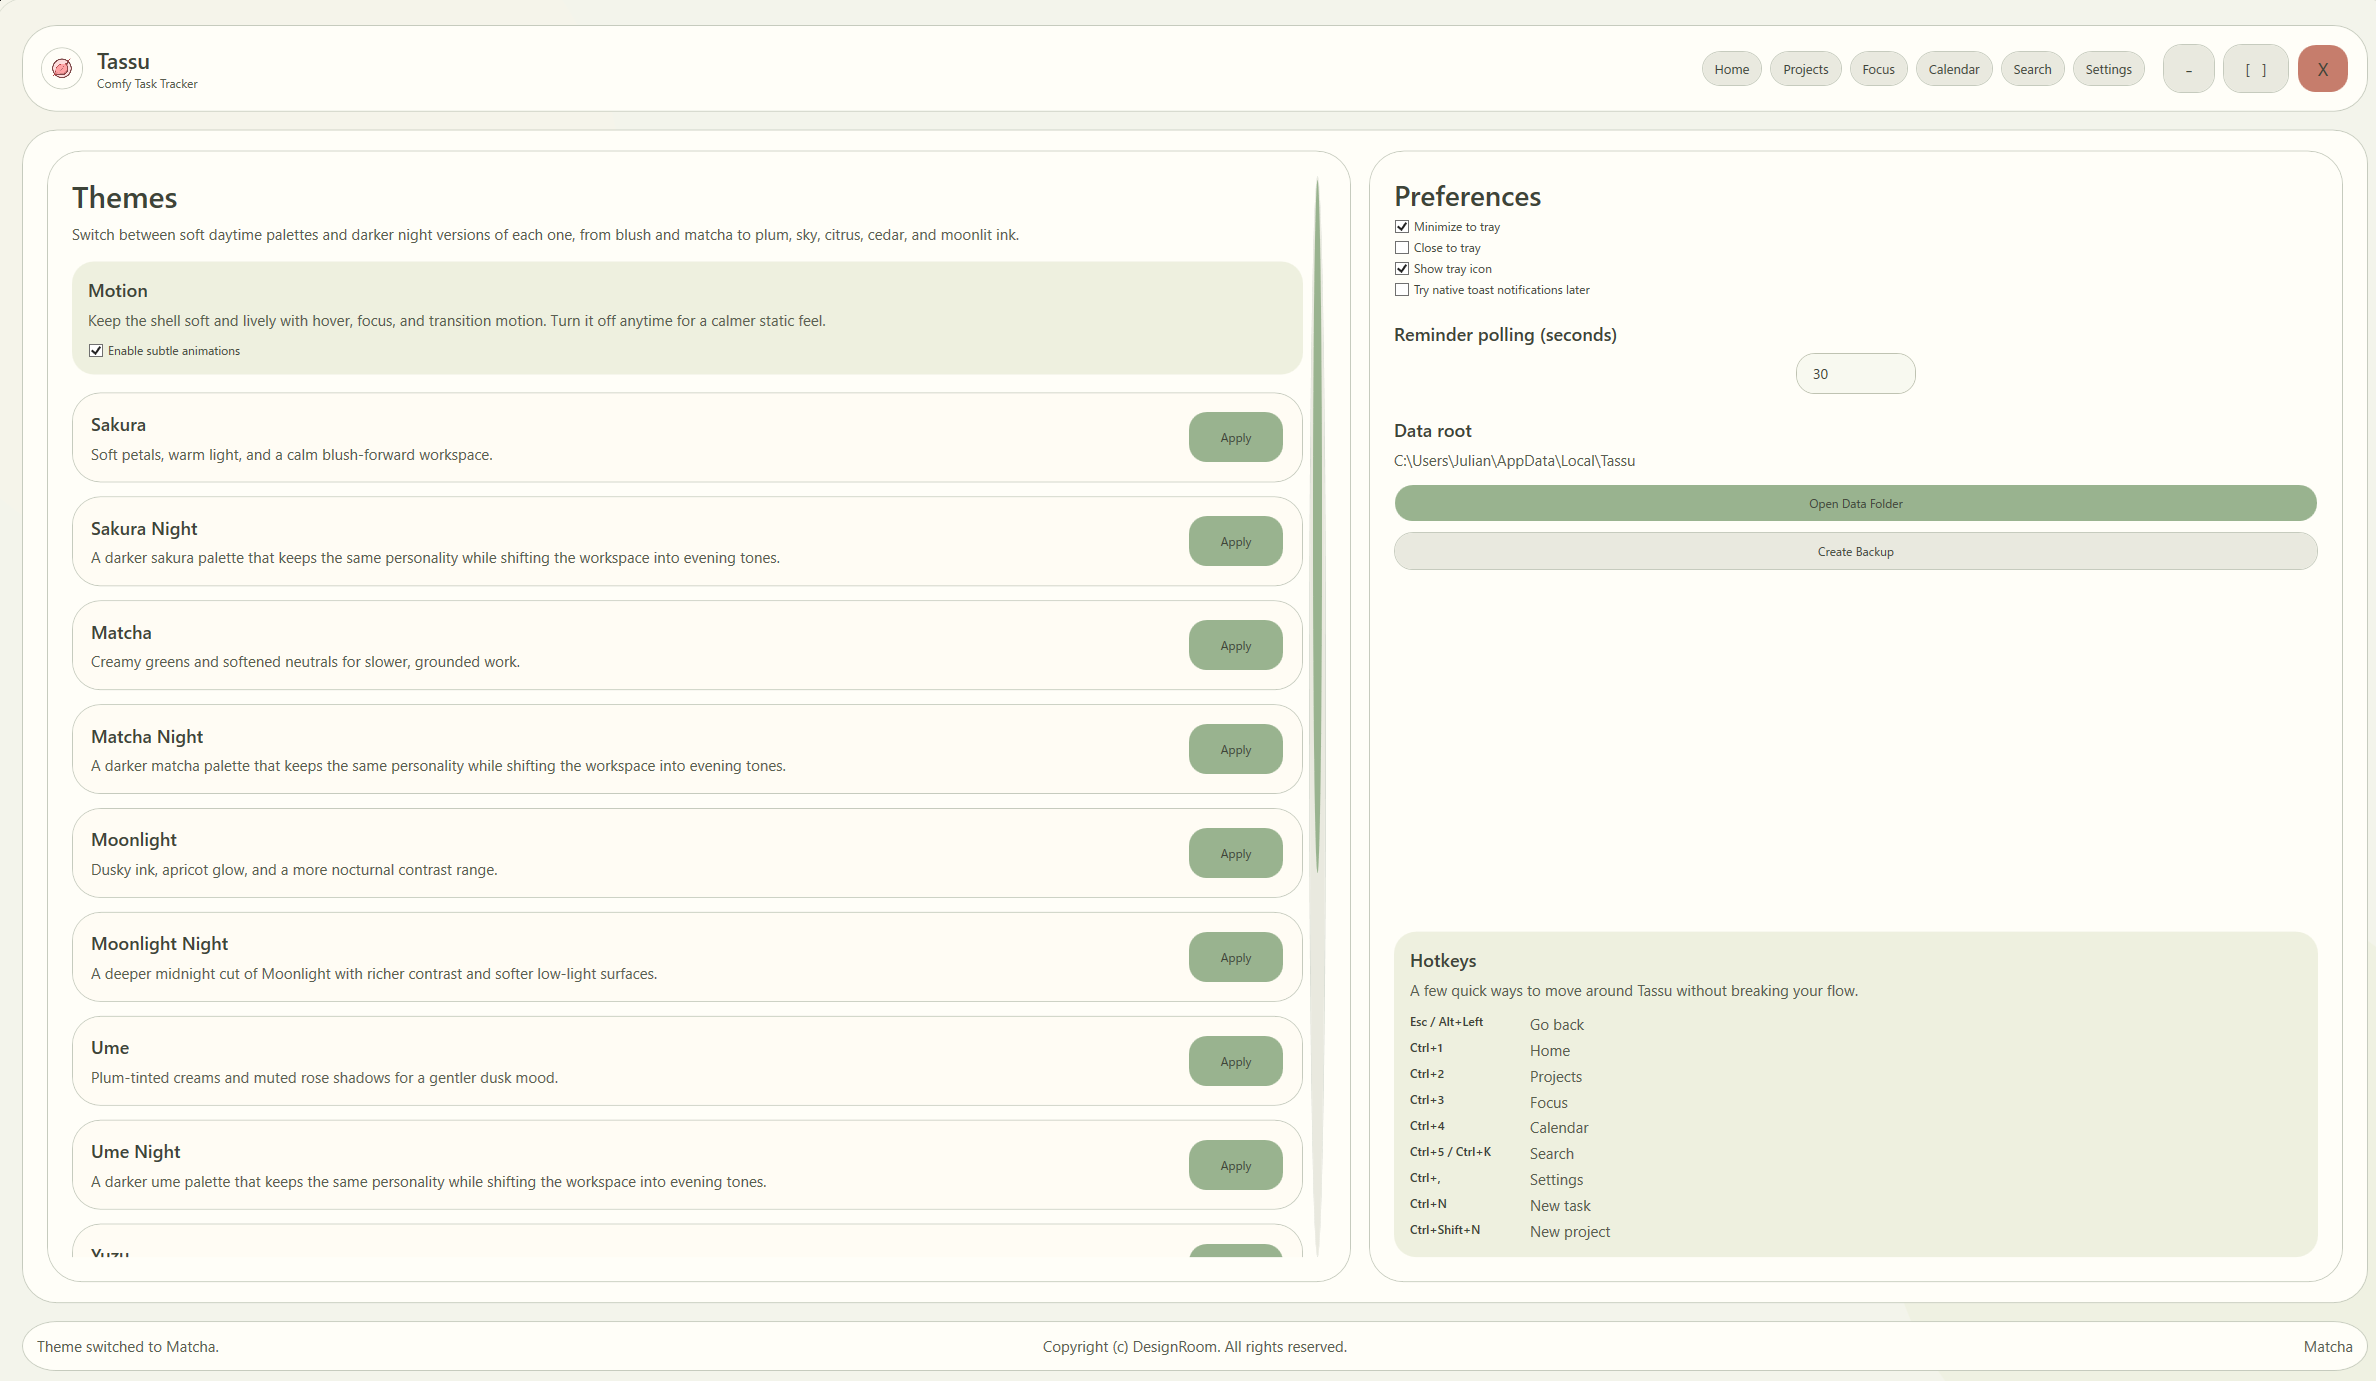Image resolution: width=2376 pixels, height=1381 pixels.
Task: Toggle Minimize to tray checkbox
Action: 1402,227
